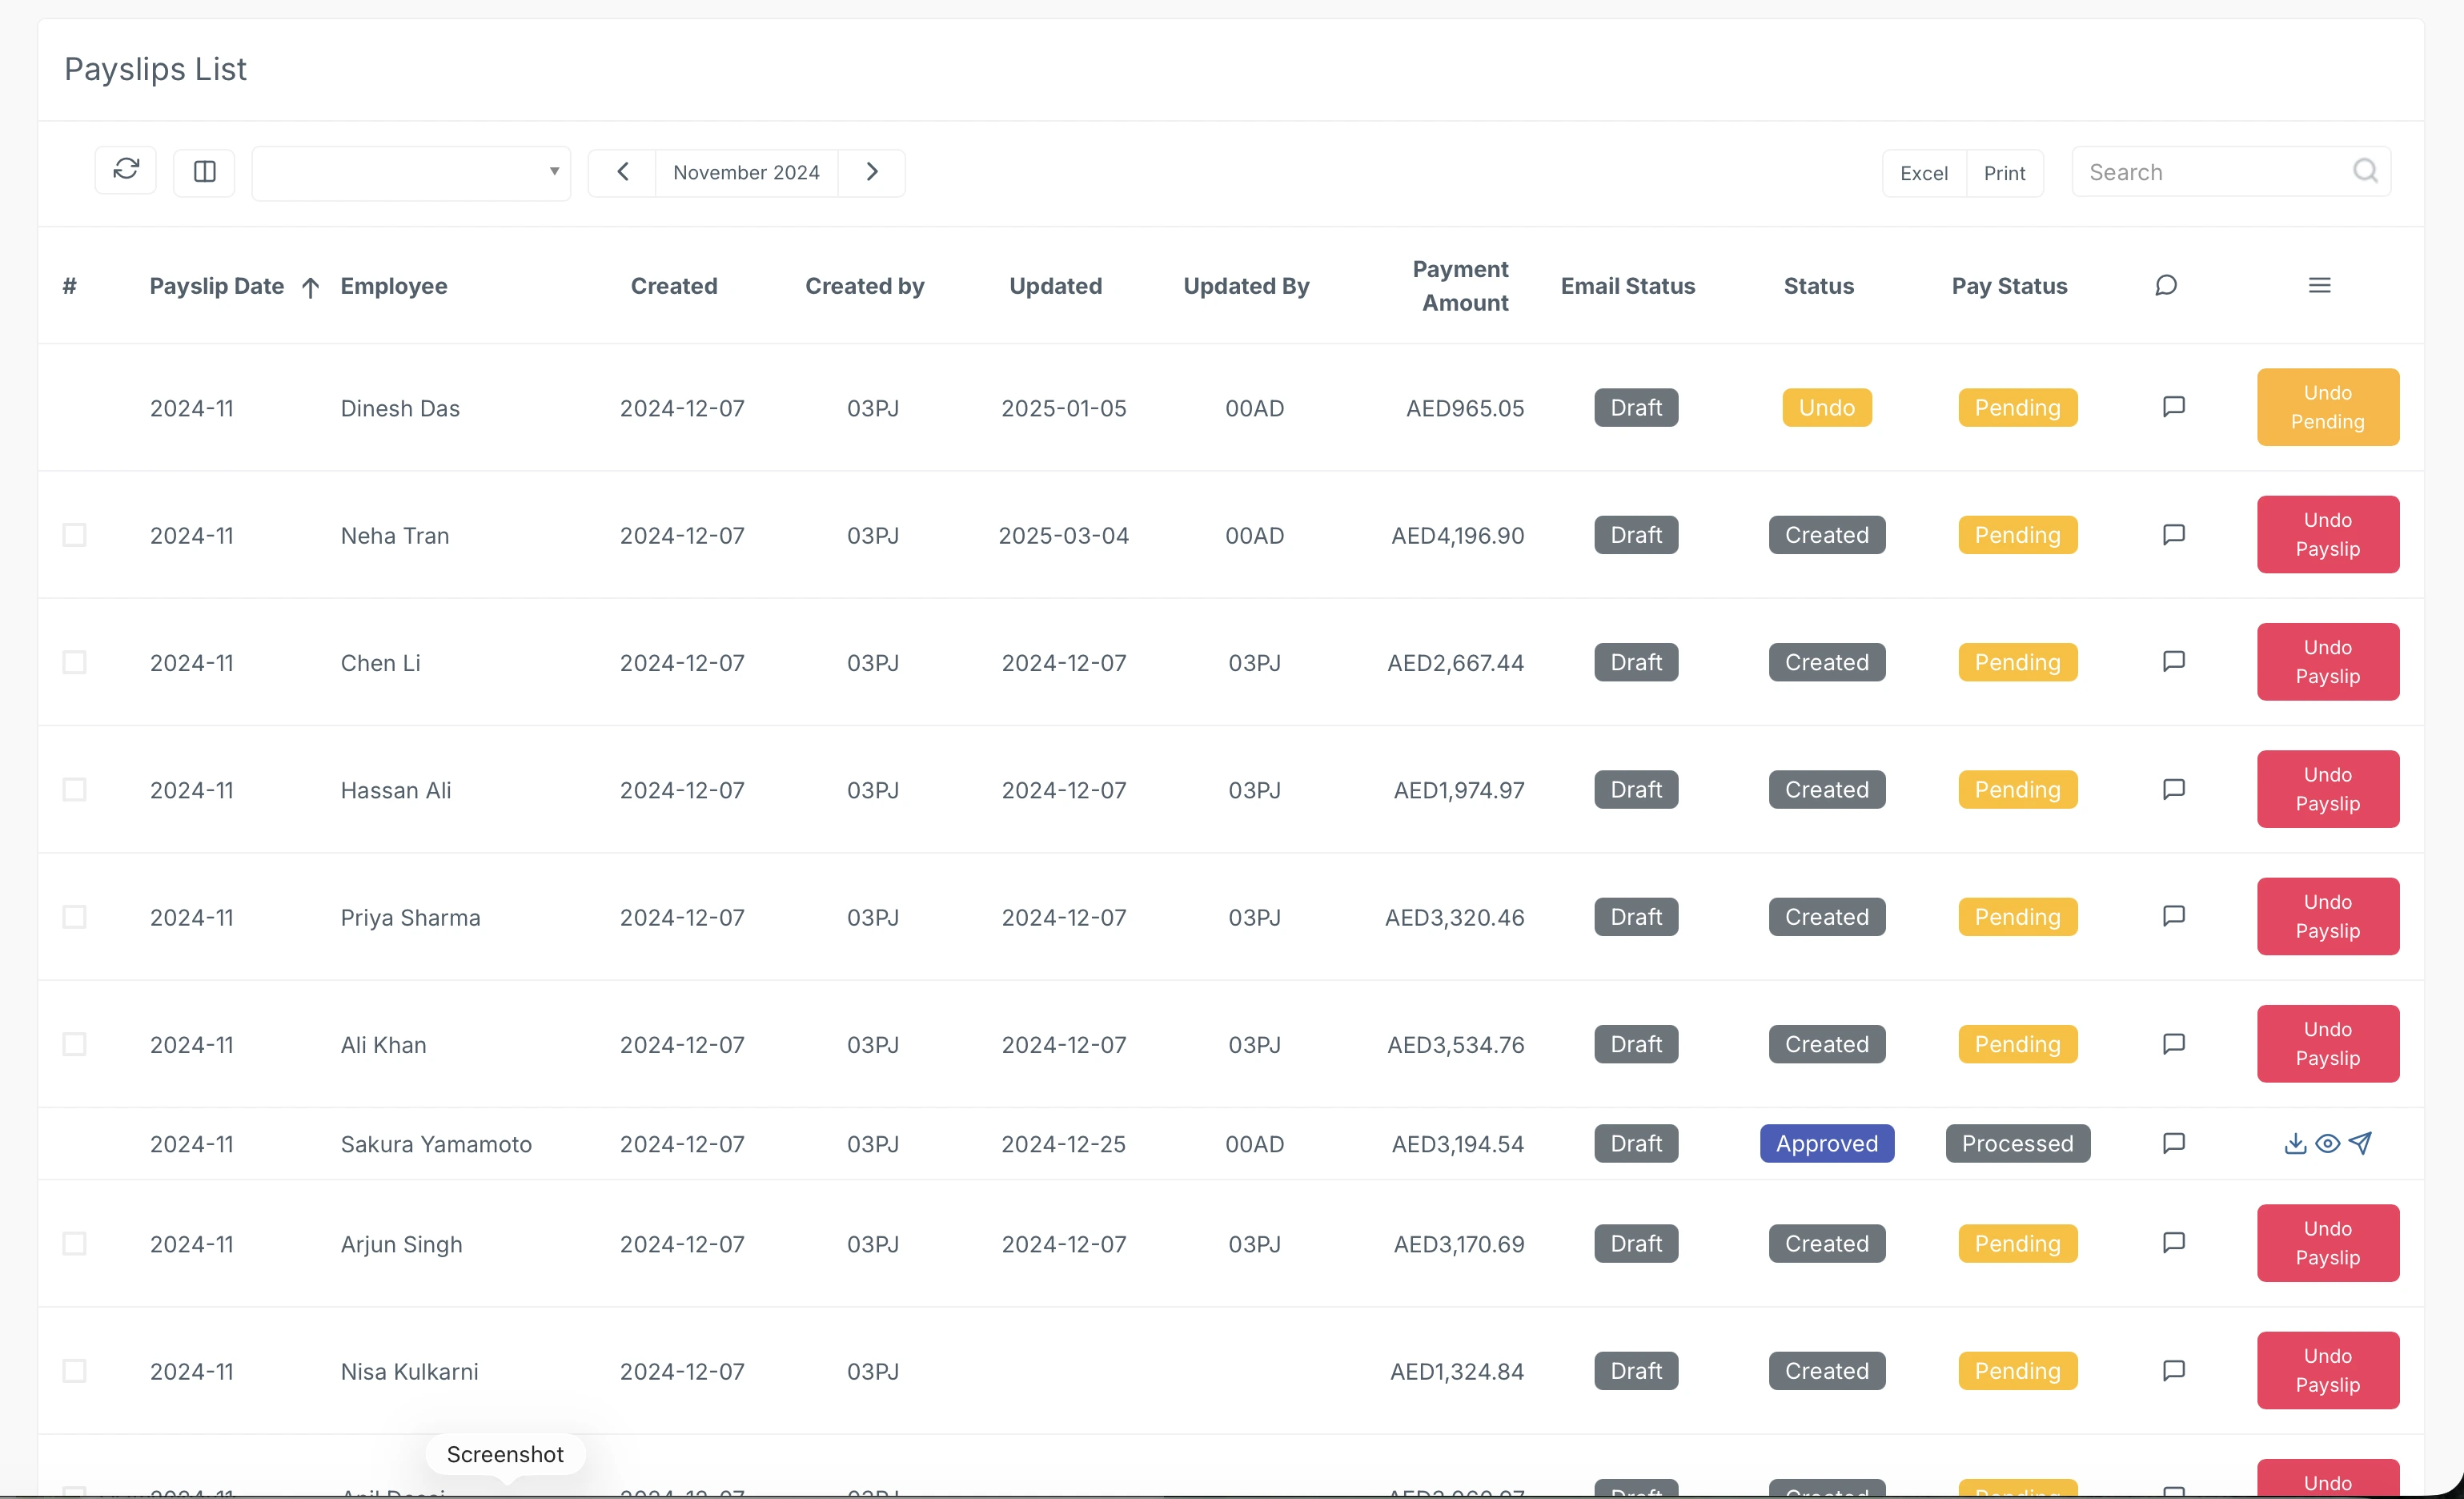Click updated date 2024-12-25
This screenshot has height=1499, width=2464.
[1064, 1144]
